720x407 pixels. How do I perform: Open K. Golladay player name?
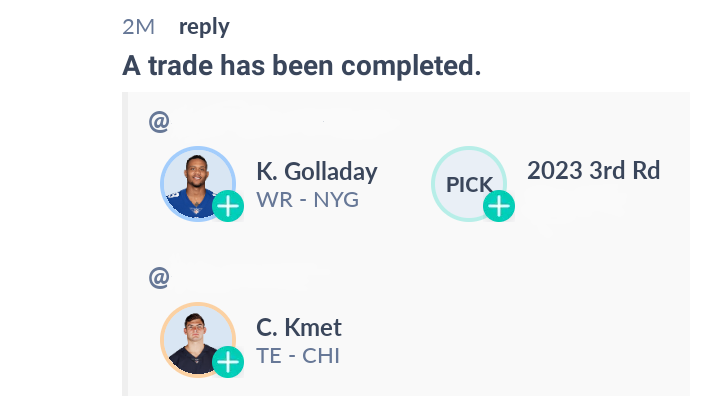[317, 171]
